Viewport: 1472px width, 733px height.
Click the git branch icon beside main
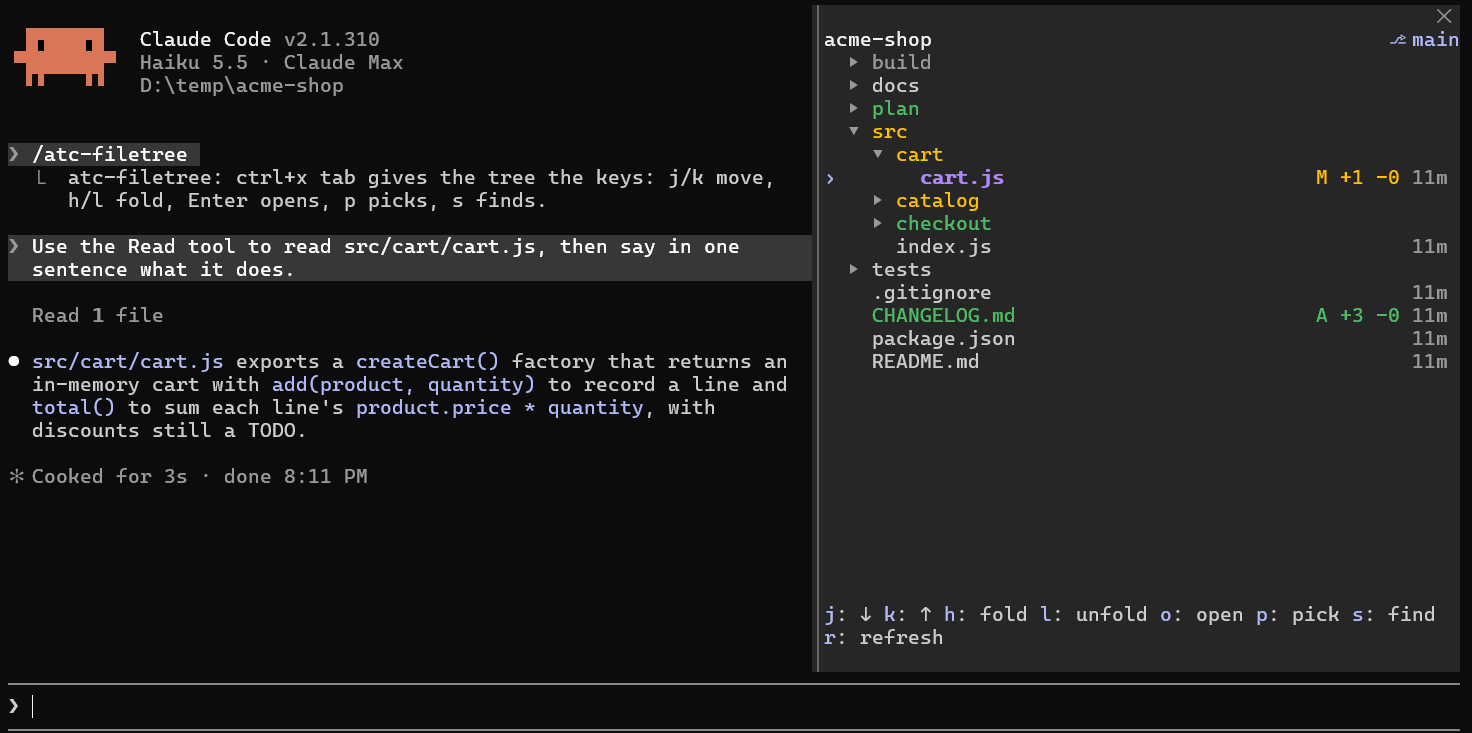1398,40
